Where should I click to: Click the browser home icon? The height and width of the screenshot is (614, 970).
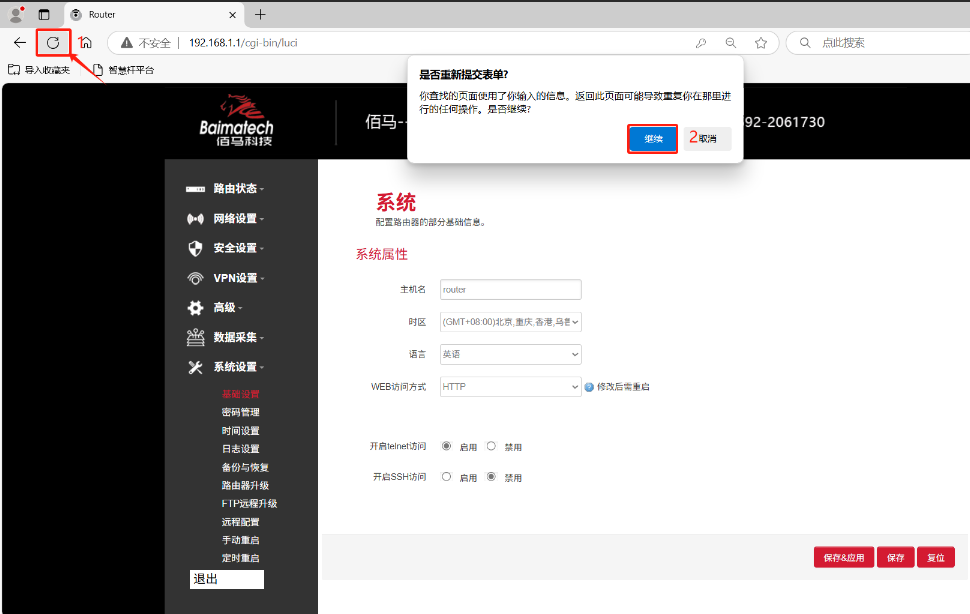(86, 42)
